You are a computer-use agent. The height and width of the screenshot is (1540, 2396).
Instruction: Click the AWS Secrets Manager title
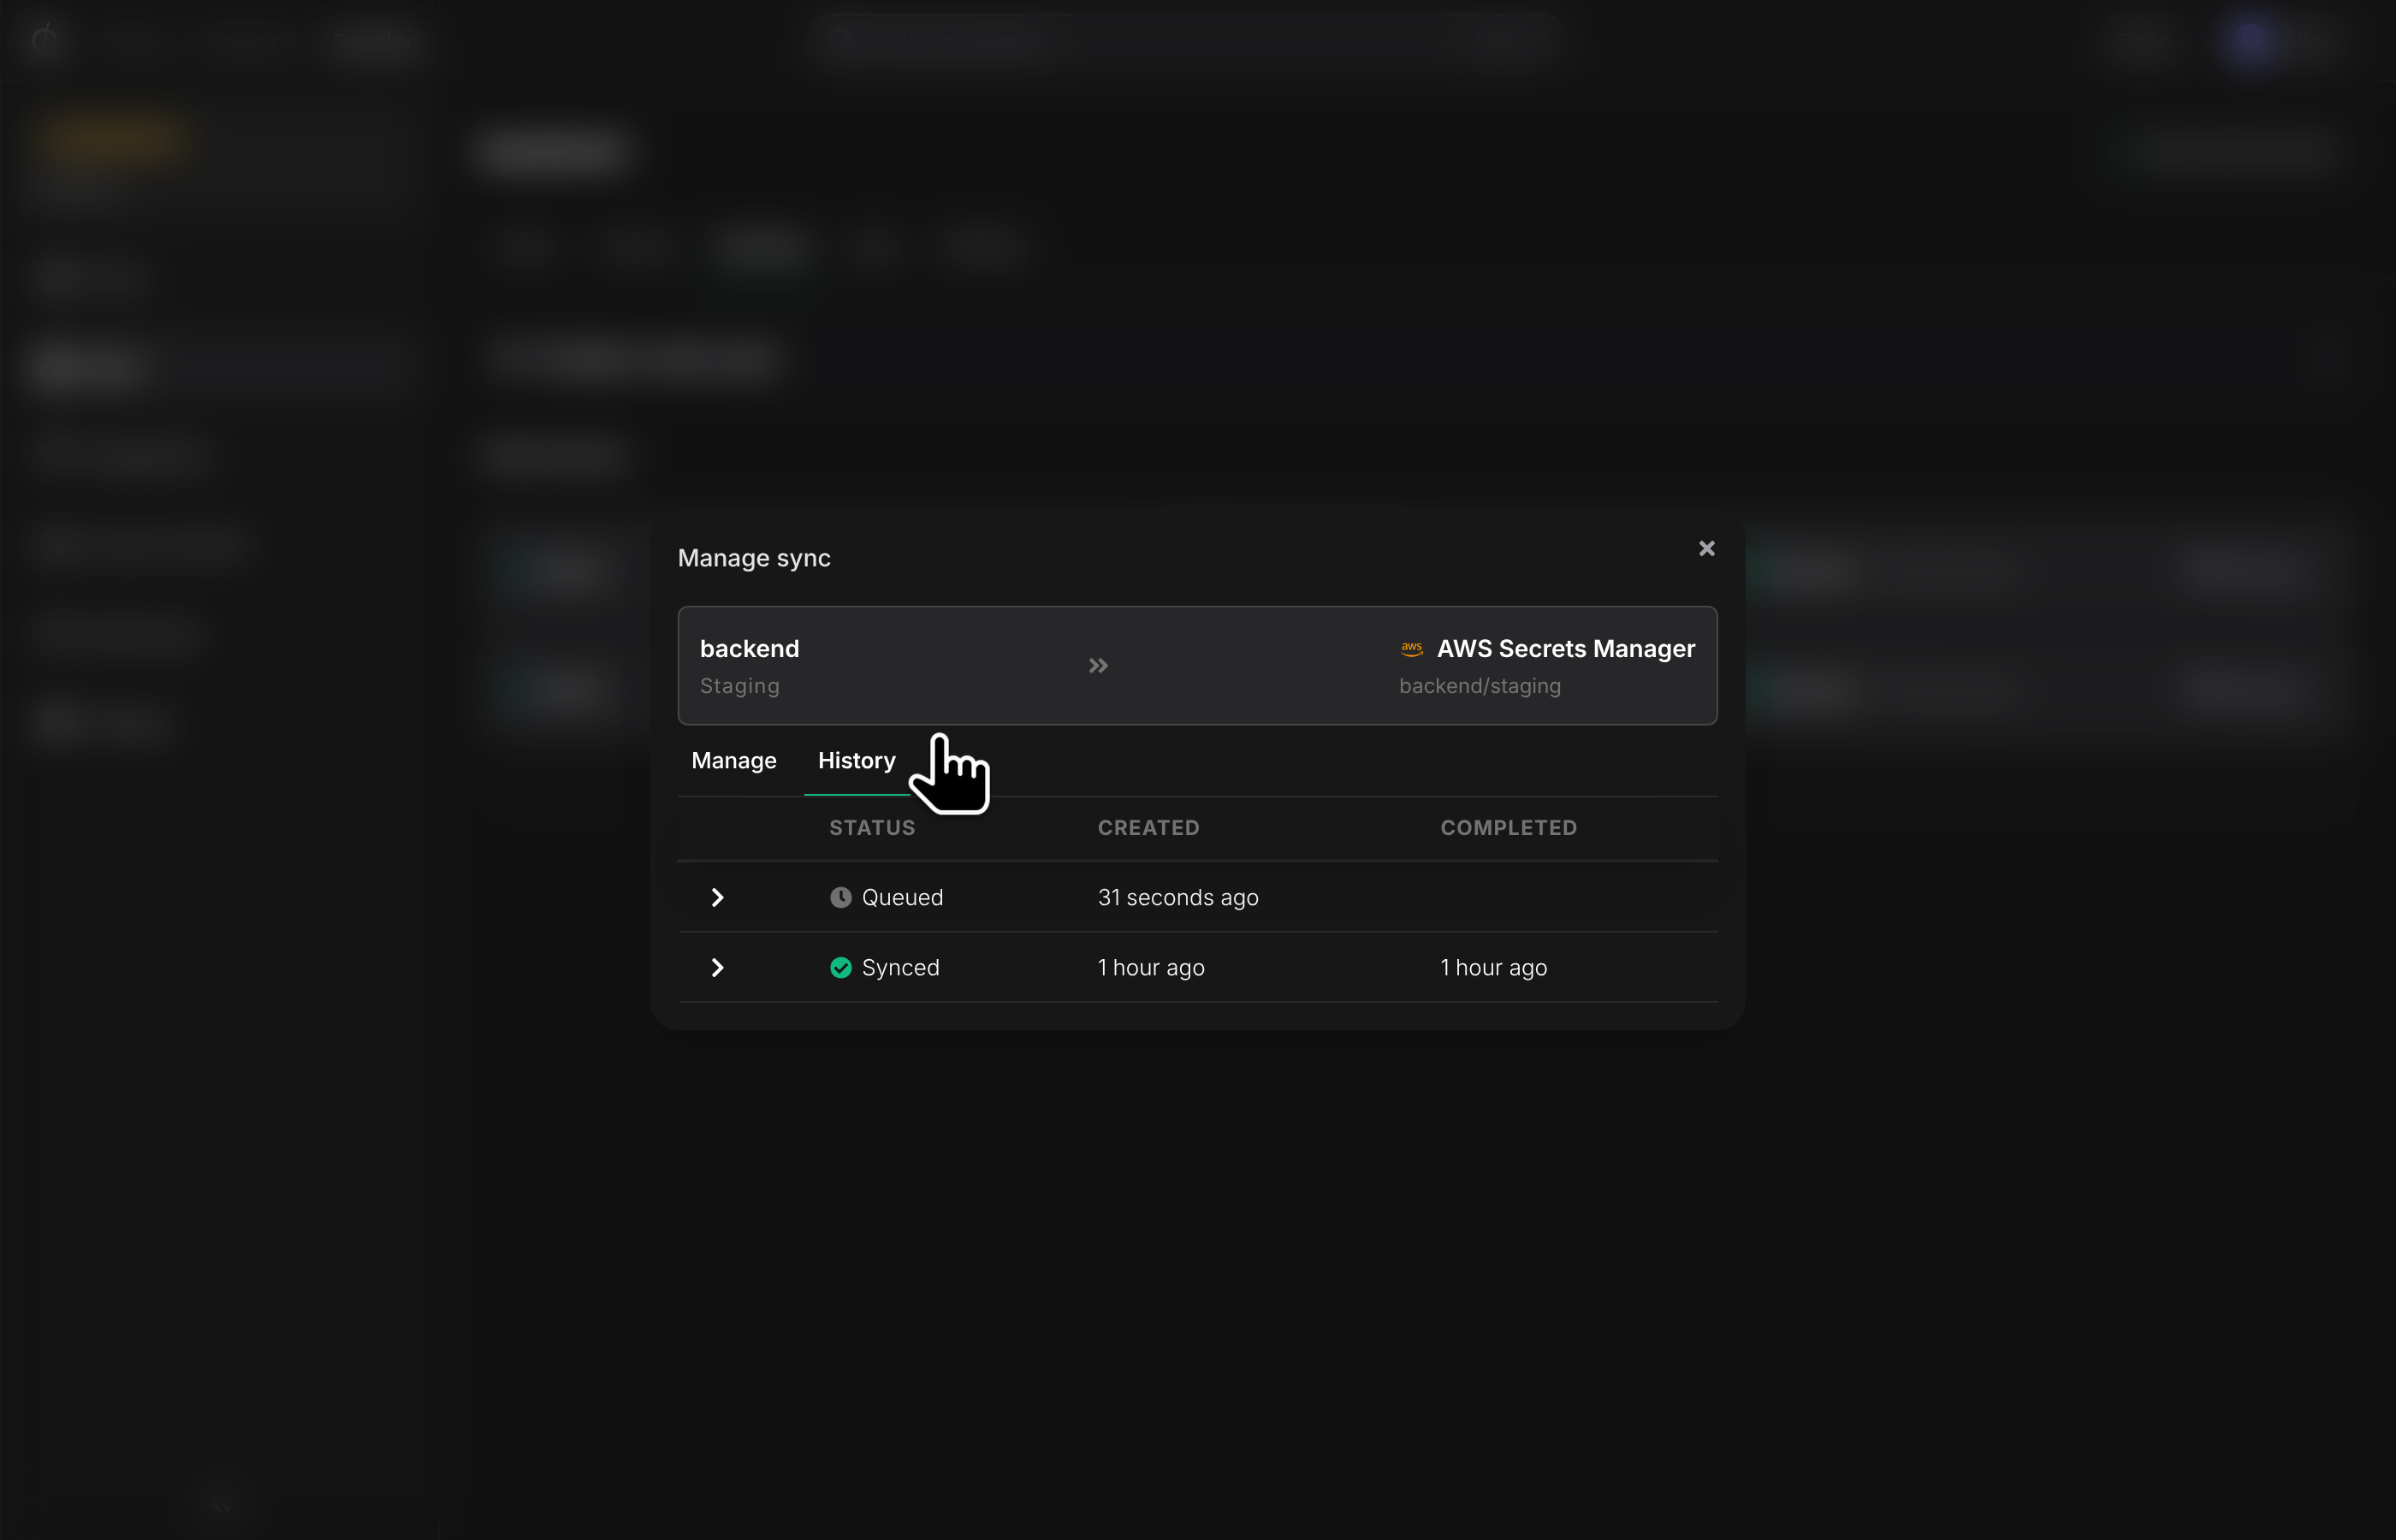[1565, 648]
